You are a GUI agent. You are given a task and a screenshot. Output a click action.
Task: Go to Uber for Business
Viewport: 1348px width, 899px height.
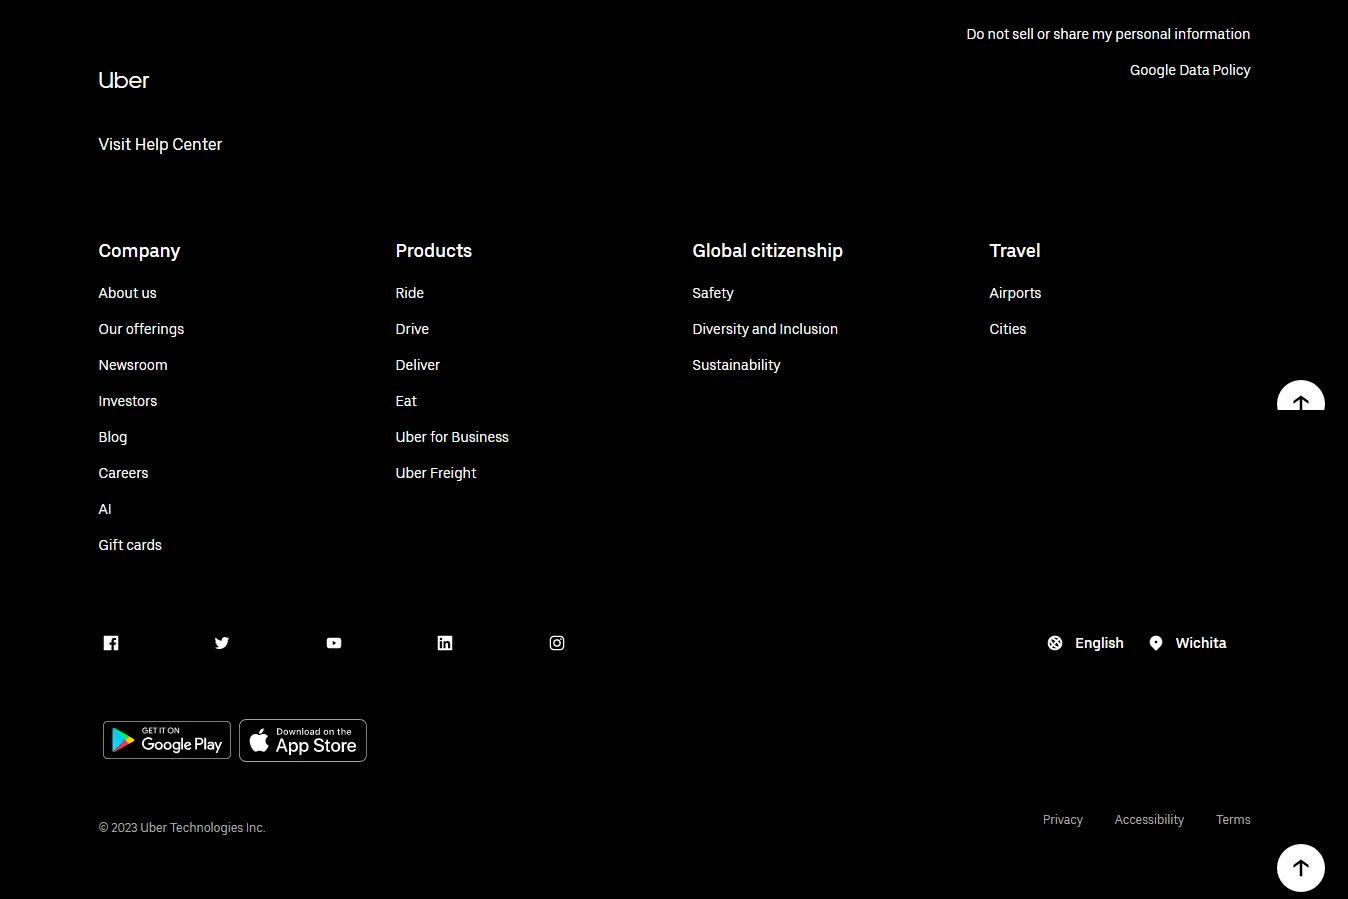point(452,437)
